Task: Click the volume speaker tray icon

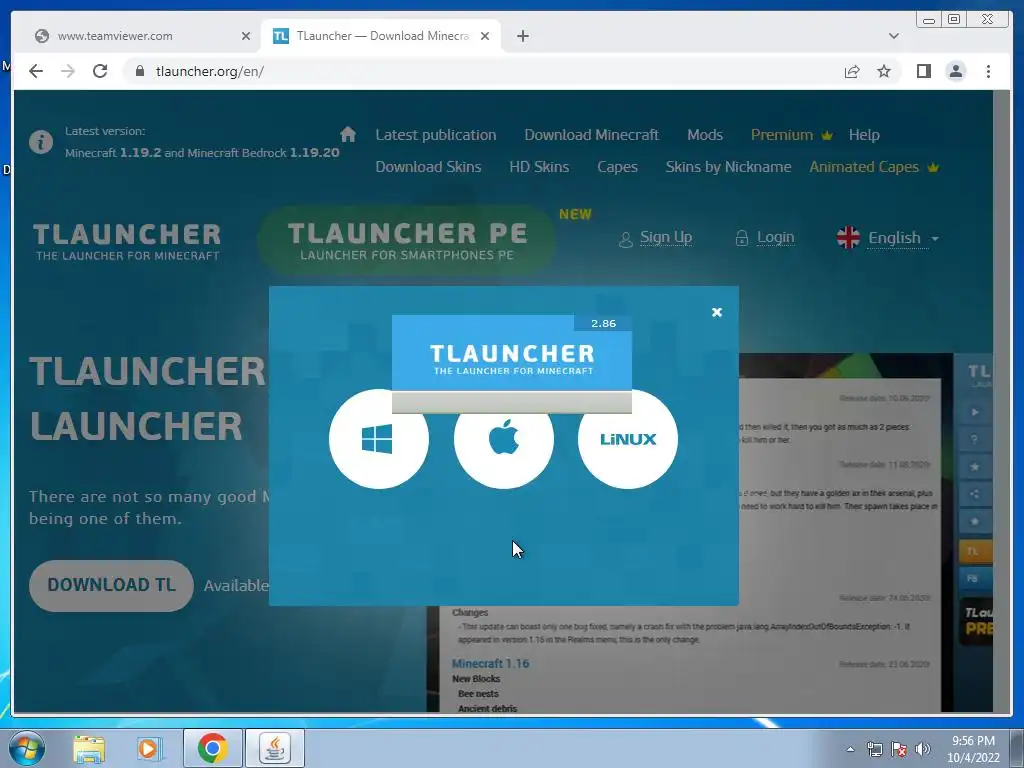Action: tap(923, 749)
